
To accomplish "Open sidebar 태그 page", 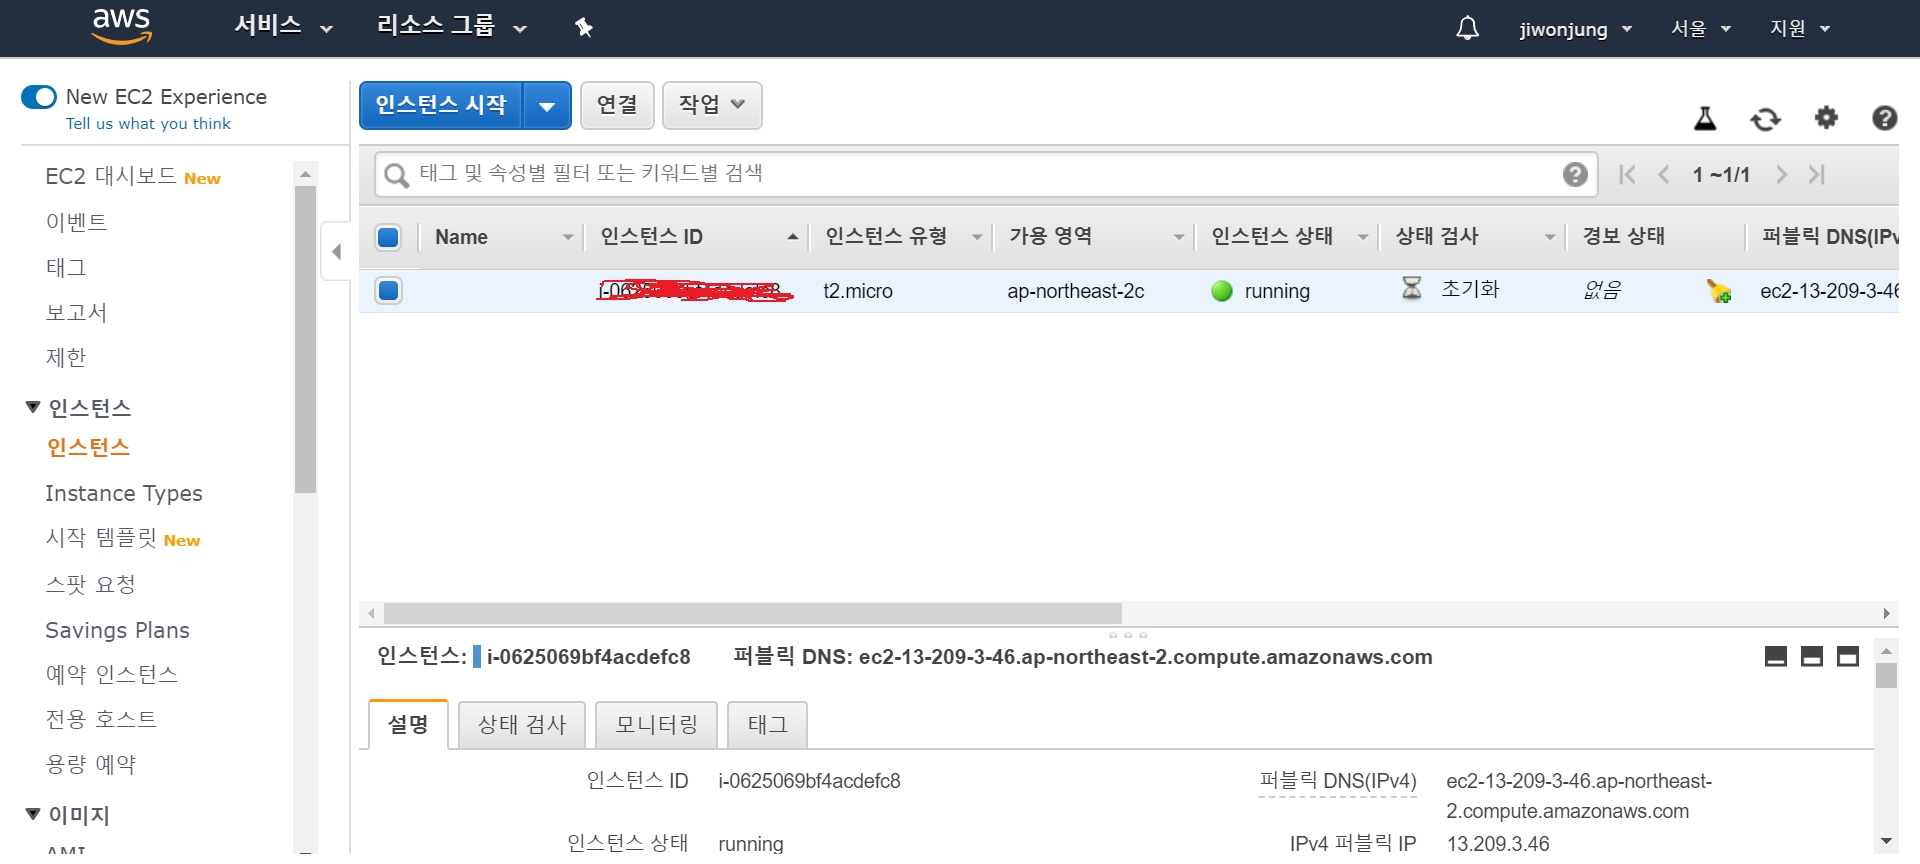I will pos(66,267).
